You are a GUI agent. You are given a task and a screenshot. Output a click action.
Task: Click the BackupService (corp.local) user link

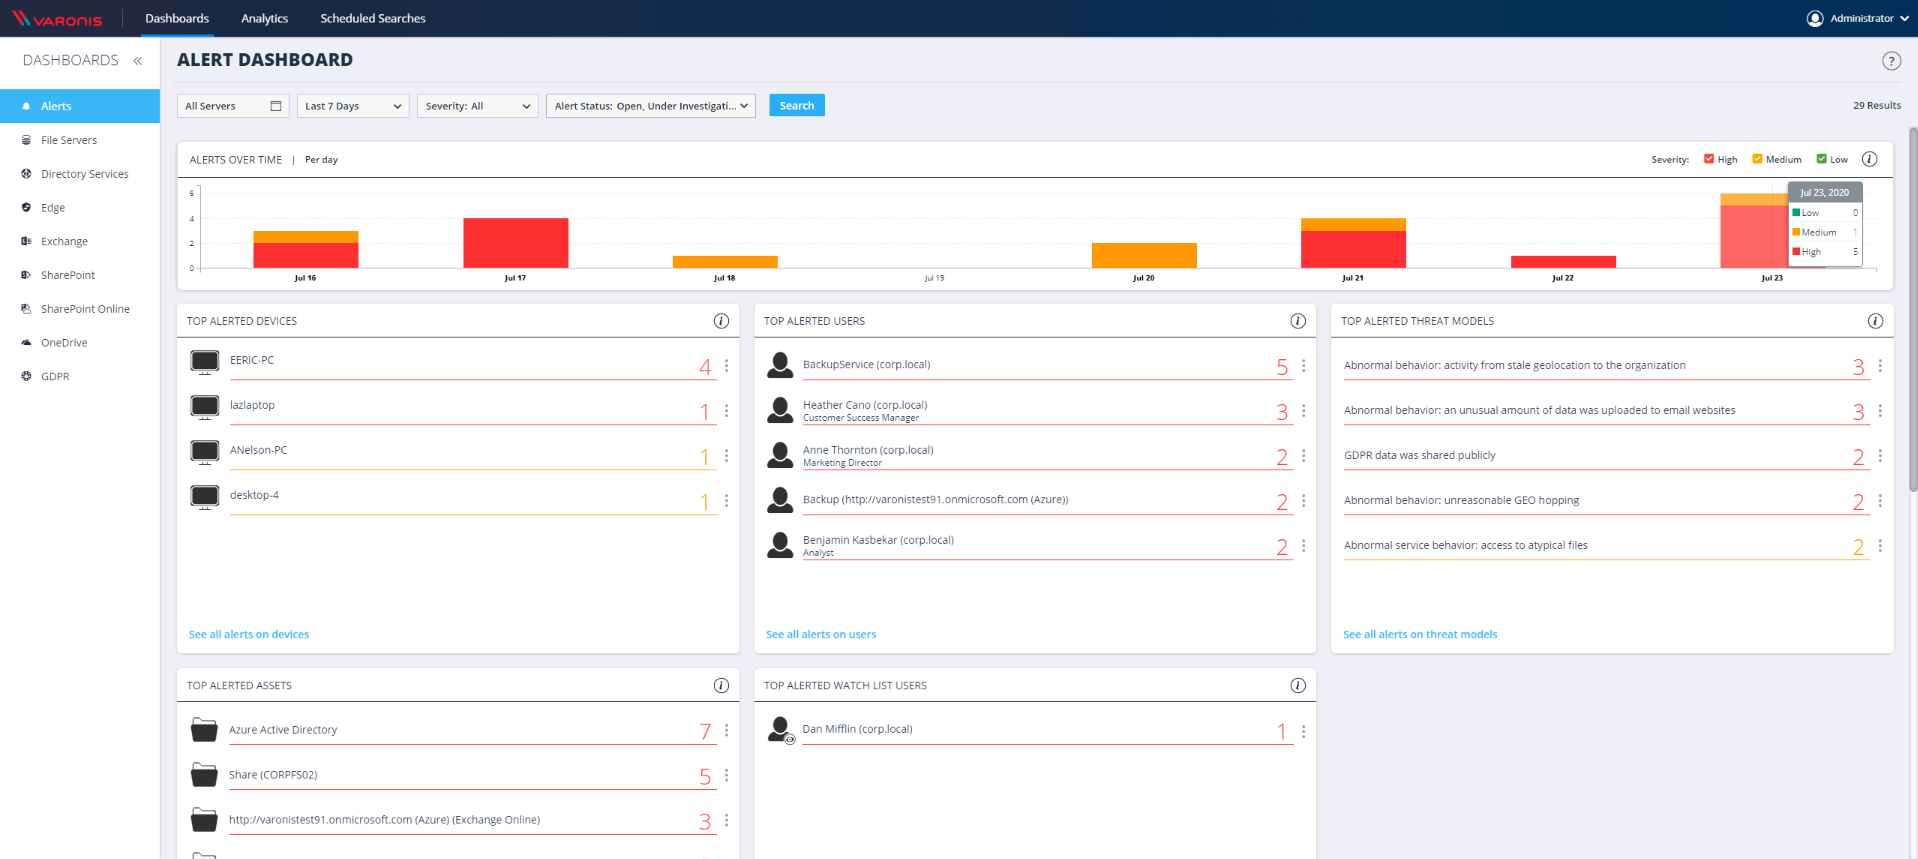pyautogui.click(x=866, y=364)
